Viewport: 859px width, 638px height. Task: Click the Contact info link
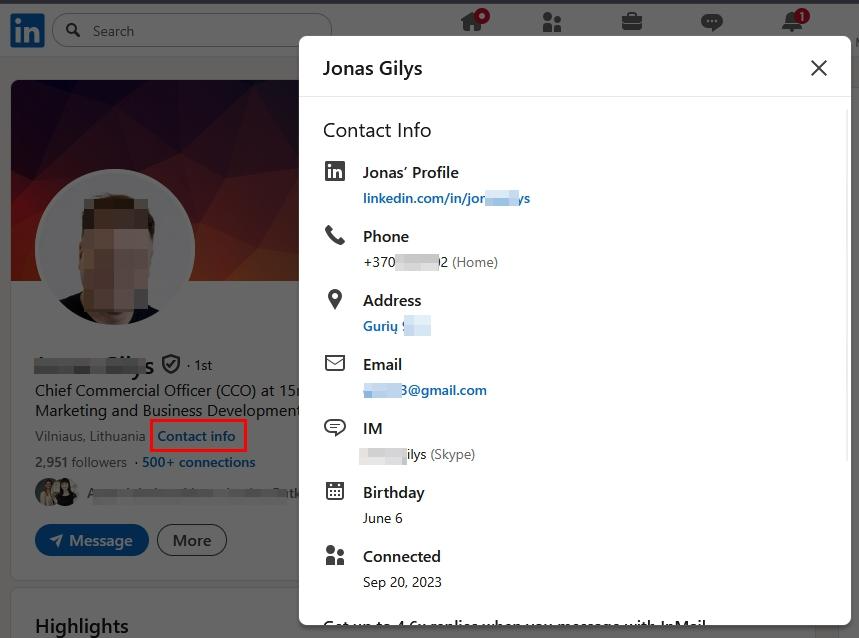click(x=197, y=436)
